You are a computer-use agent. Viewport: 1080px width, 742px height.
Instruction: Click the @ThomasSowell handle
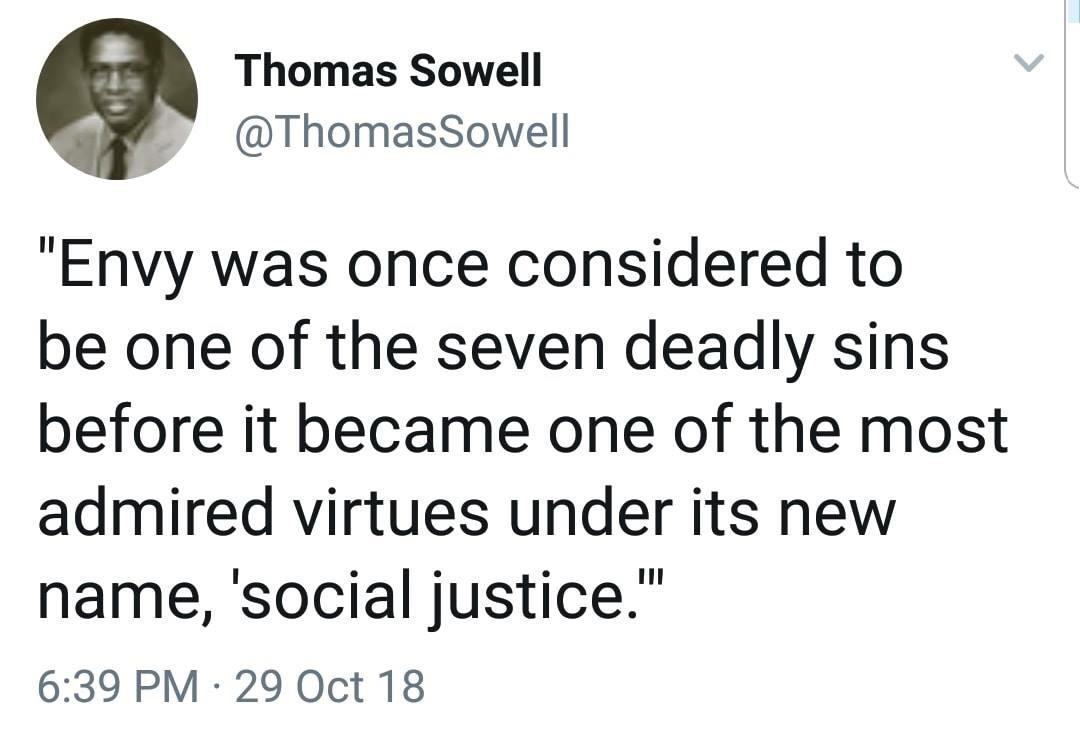point(401,131)
